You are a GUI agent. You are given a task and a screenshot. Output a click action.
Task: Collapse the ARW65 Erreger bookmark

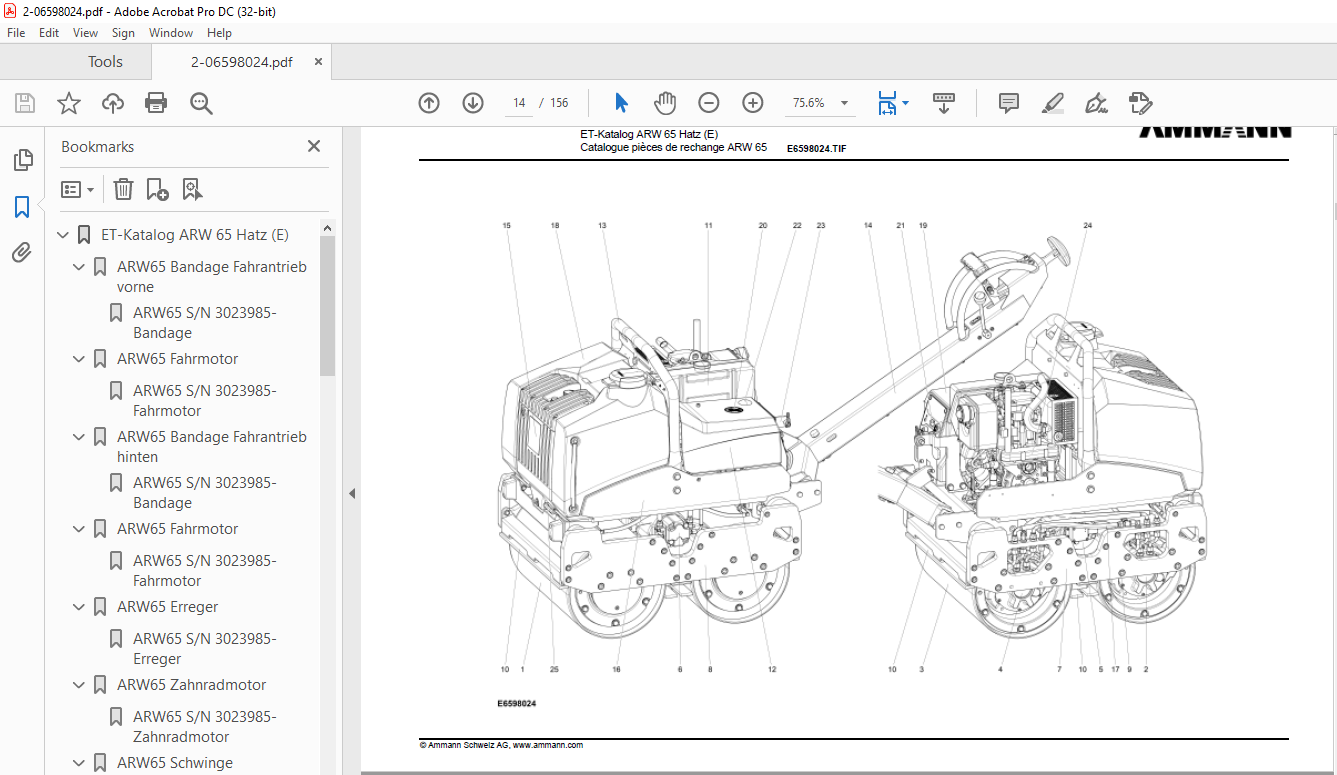point(79,607)
